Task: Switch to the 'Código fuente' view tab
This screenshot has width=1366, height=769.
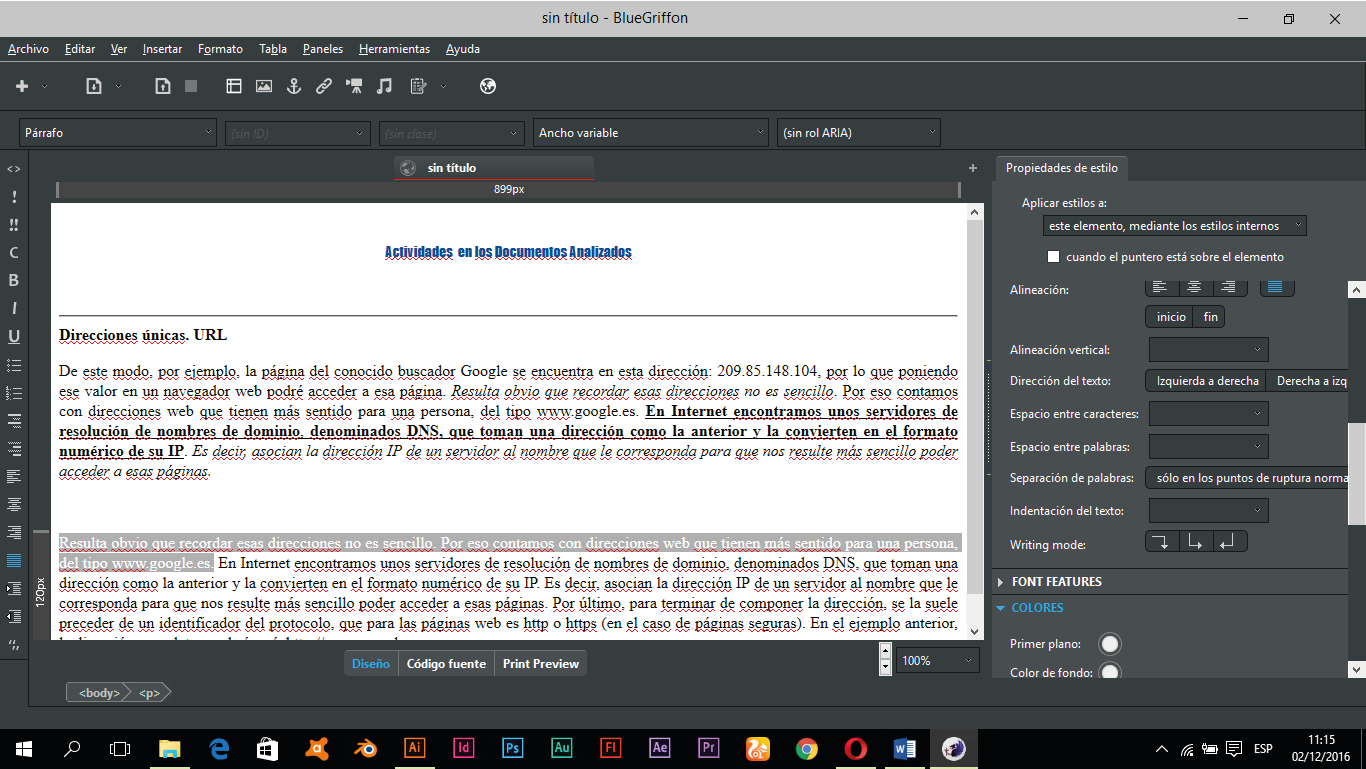Action: pyautogui.click(x=446, y=664)
